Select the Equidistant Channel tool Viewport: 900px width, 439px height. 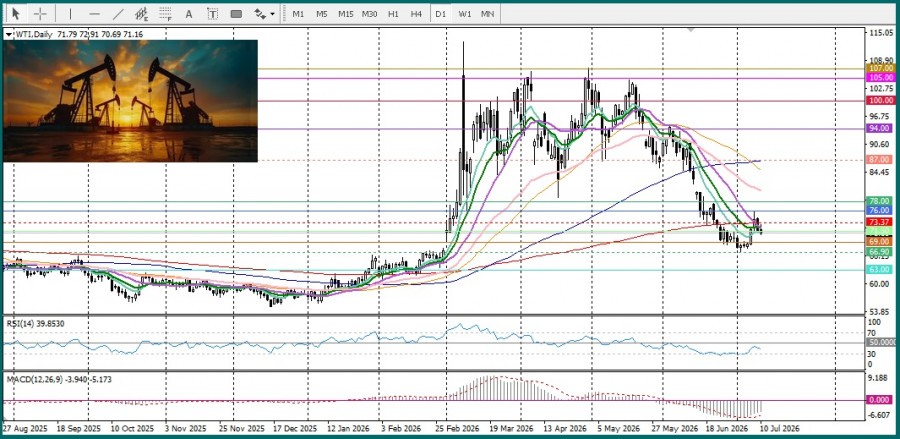(141, 13)
